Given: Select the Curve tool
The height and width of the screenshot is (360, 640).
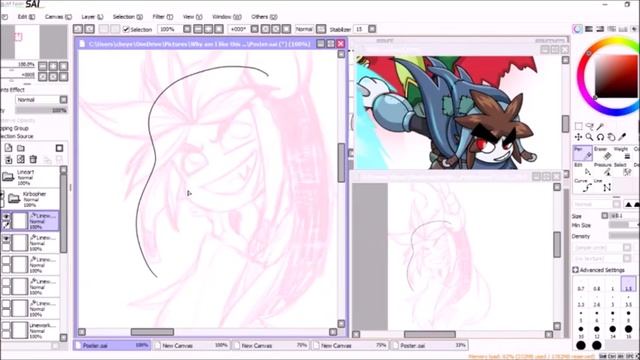Looking at the screenshot, I should click(583, 185).
